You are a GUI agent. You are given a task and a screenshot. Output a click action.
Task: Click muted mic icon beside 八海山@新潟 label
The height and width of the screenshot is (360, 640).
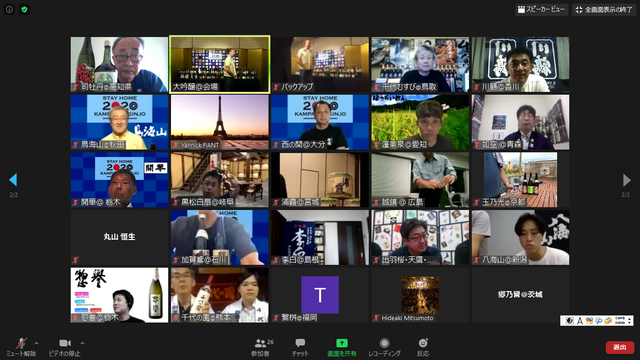coord(477,260)
